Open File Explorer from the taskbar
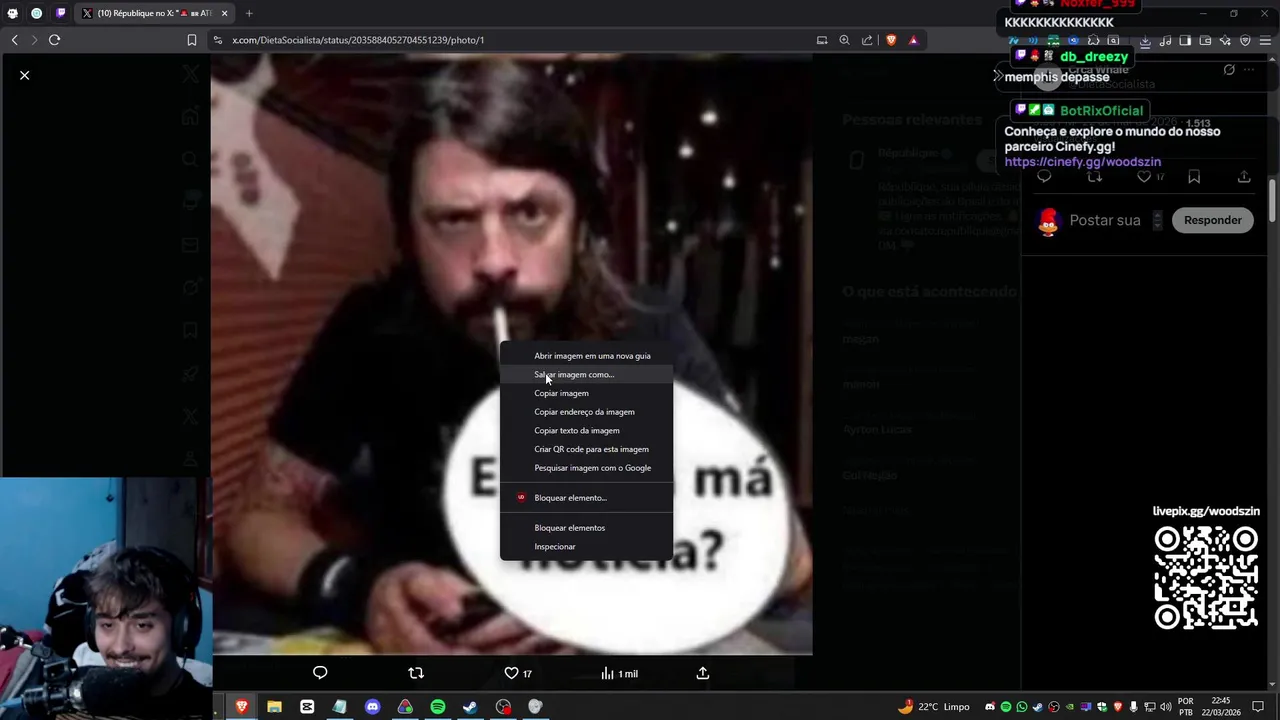The image size is (1280, 720). click(x=274, y=706)
